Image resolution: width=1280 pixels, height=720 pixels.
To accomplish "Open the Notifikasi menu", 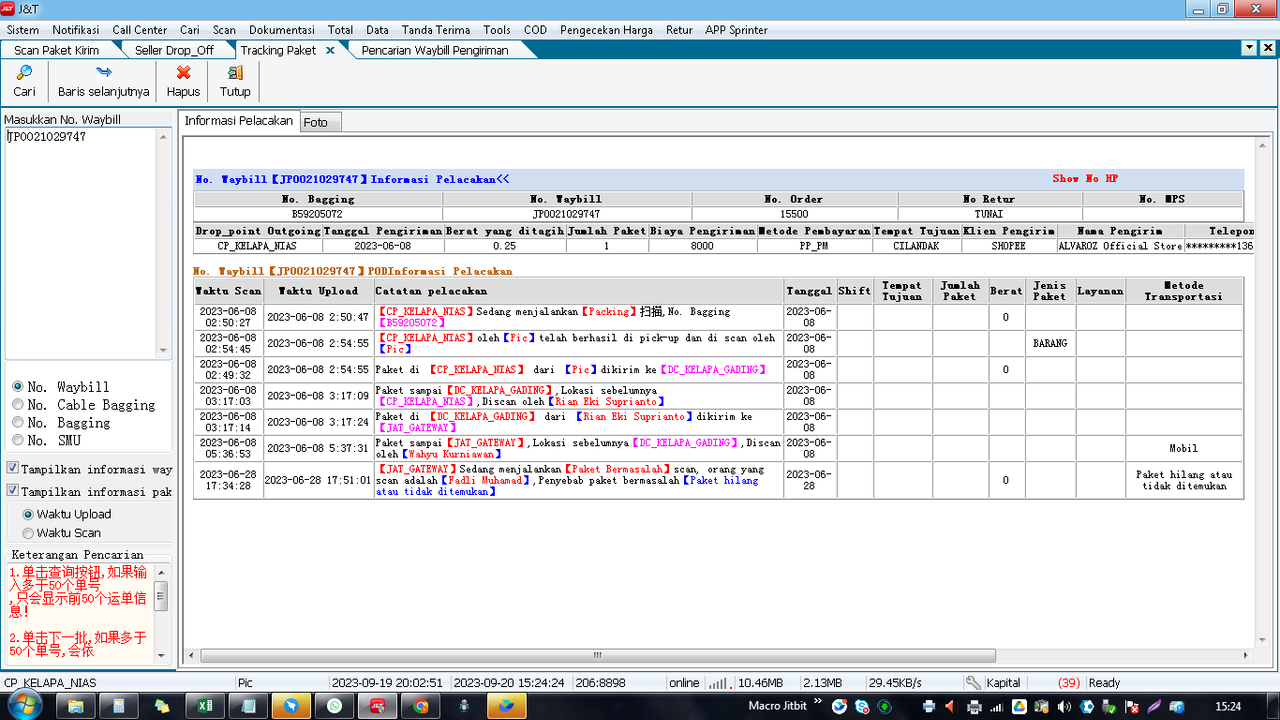I will (76, 30).
